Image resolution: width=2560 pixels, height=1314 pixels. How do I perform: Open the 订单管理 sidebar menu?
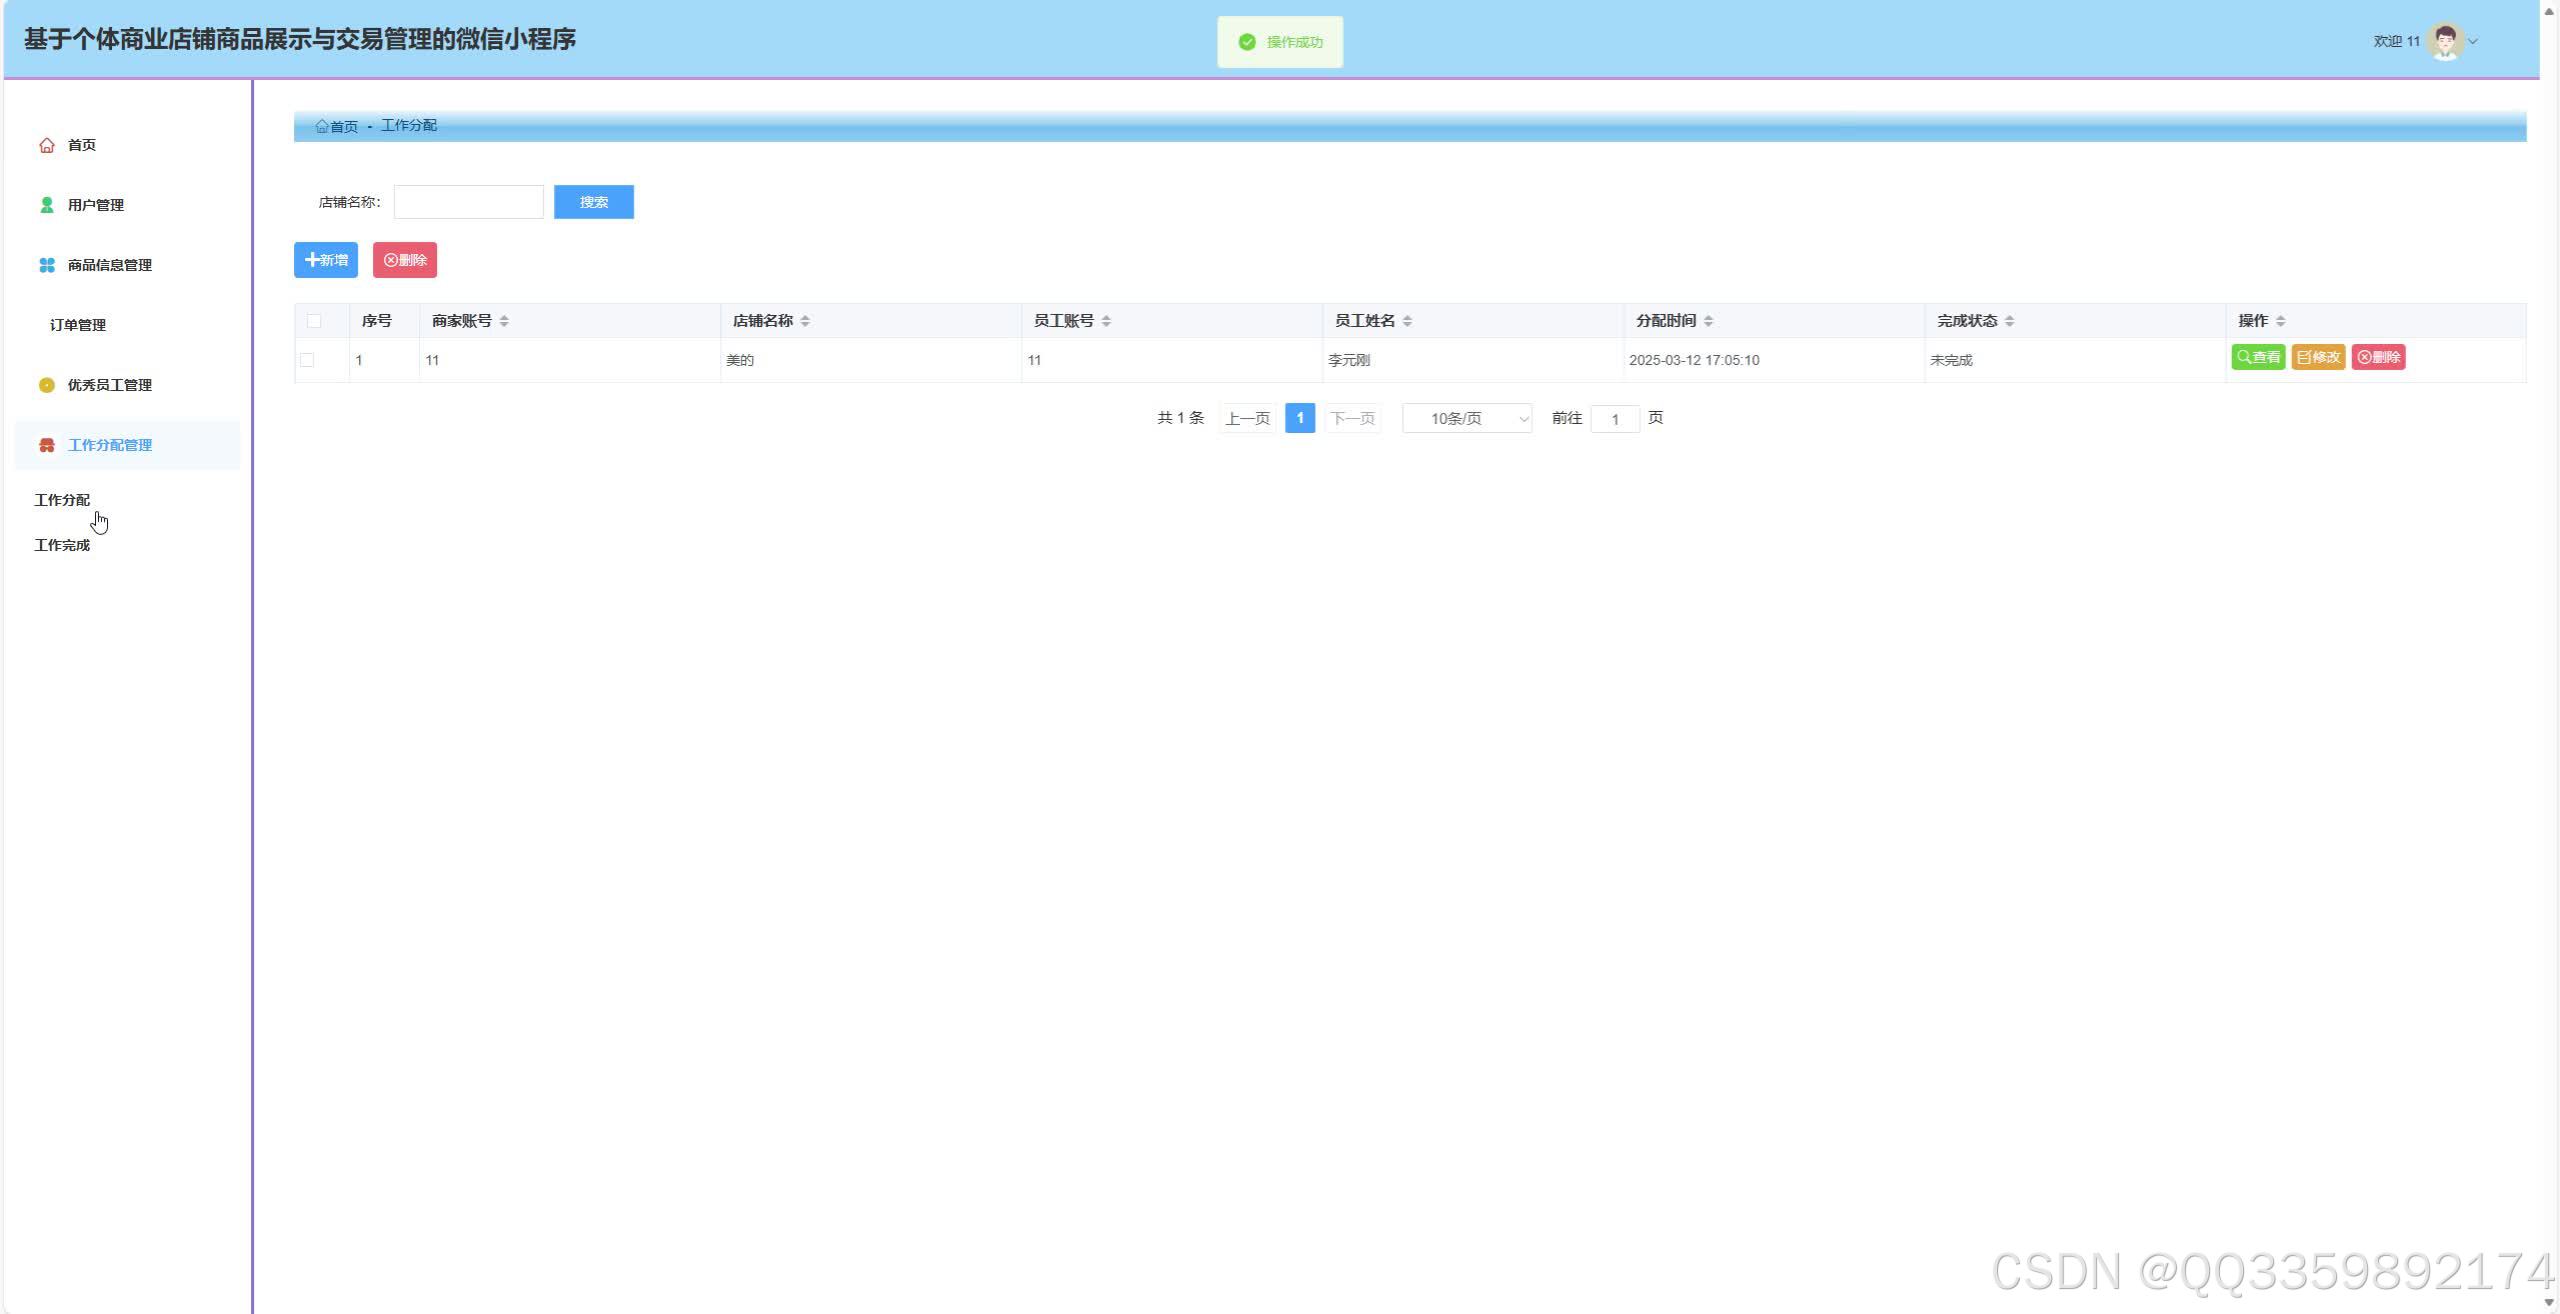[x=78, y=325]
